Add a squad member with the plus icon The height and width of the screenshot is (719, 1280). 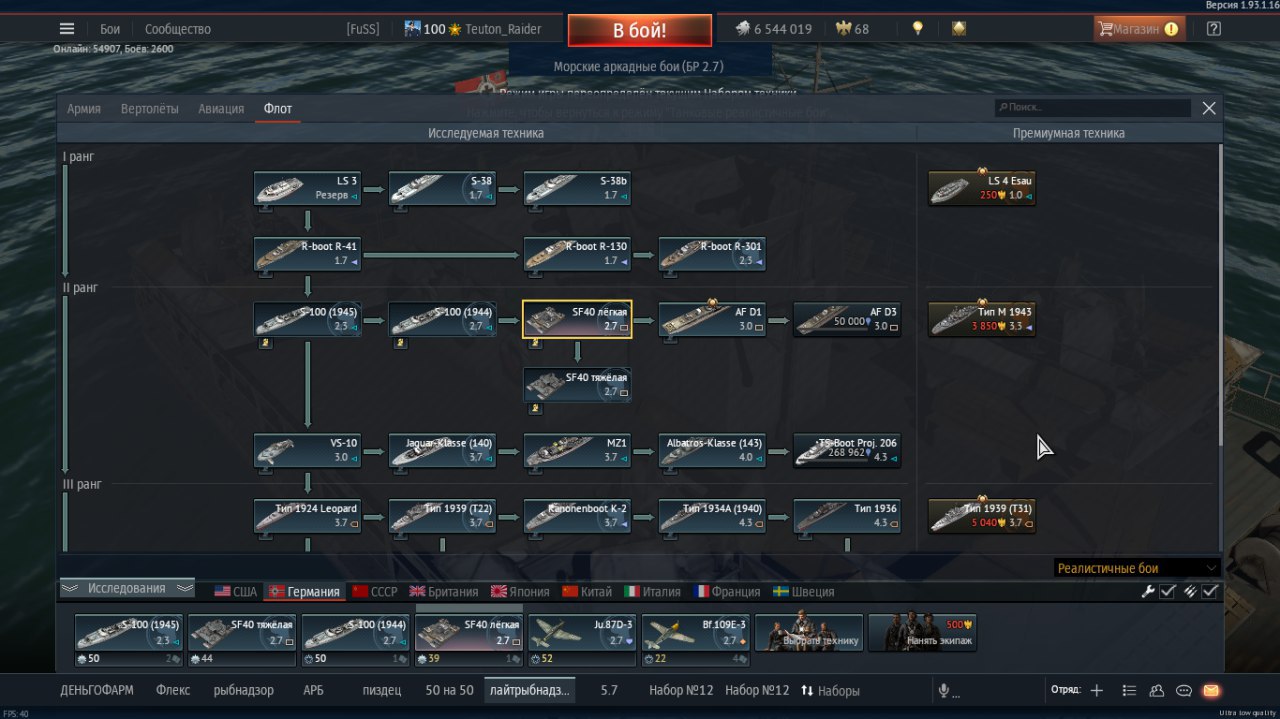tap(1097, 690)
